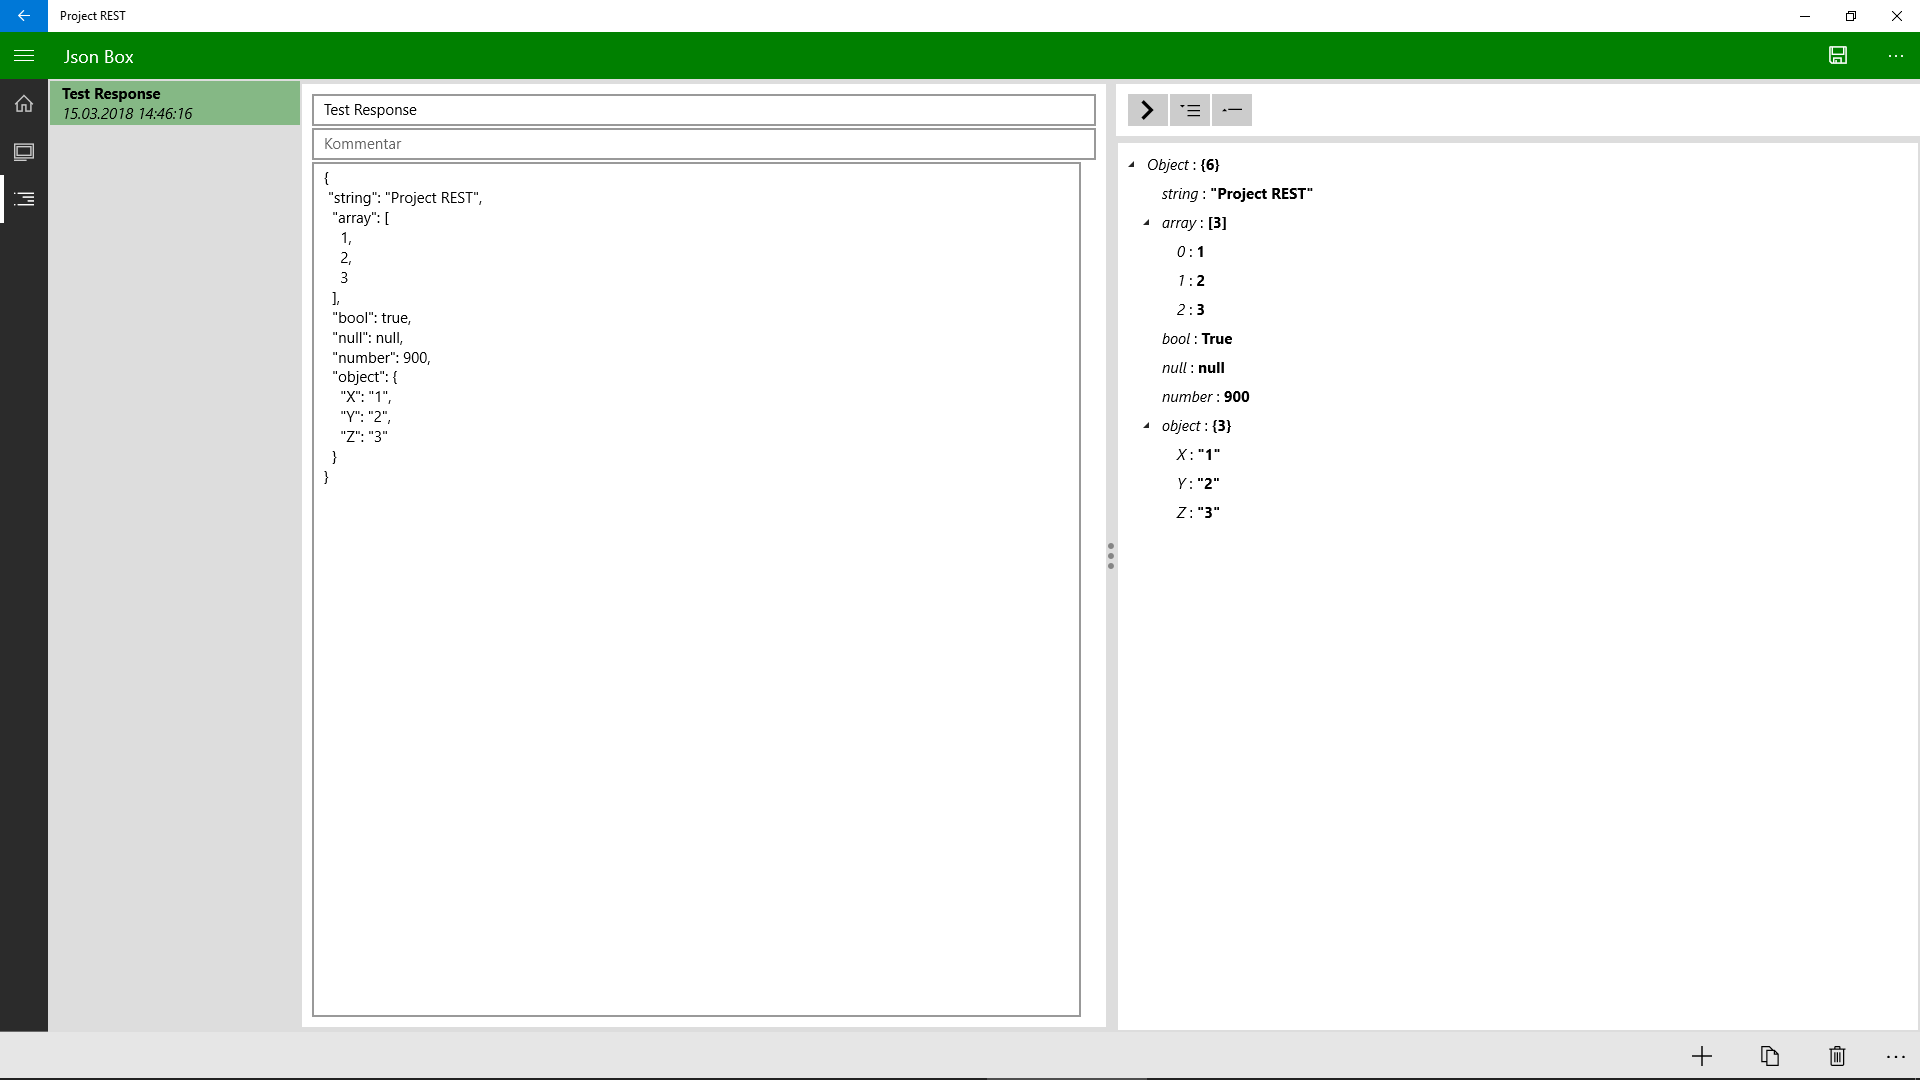Select the X : "1" tree row

(x=1198, y=455)
